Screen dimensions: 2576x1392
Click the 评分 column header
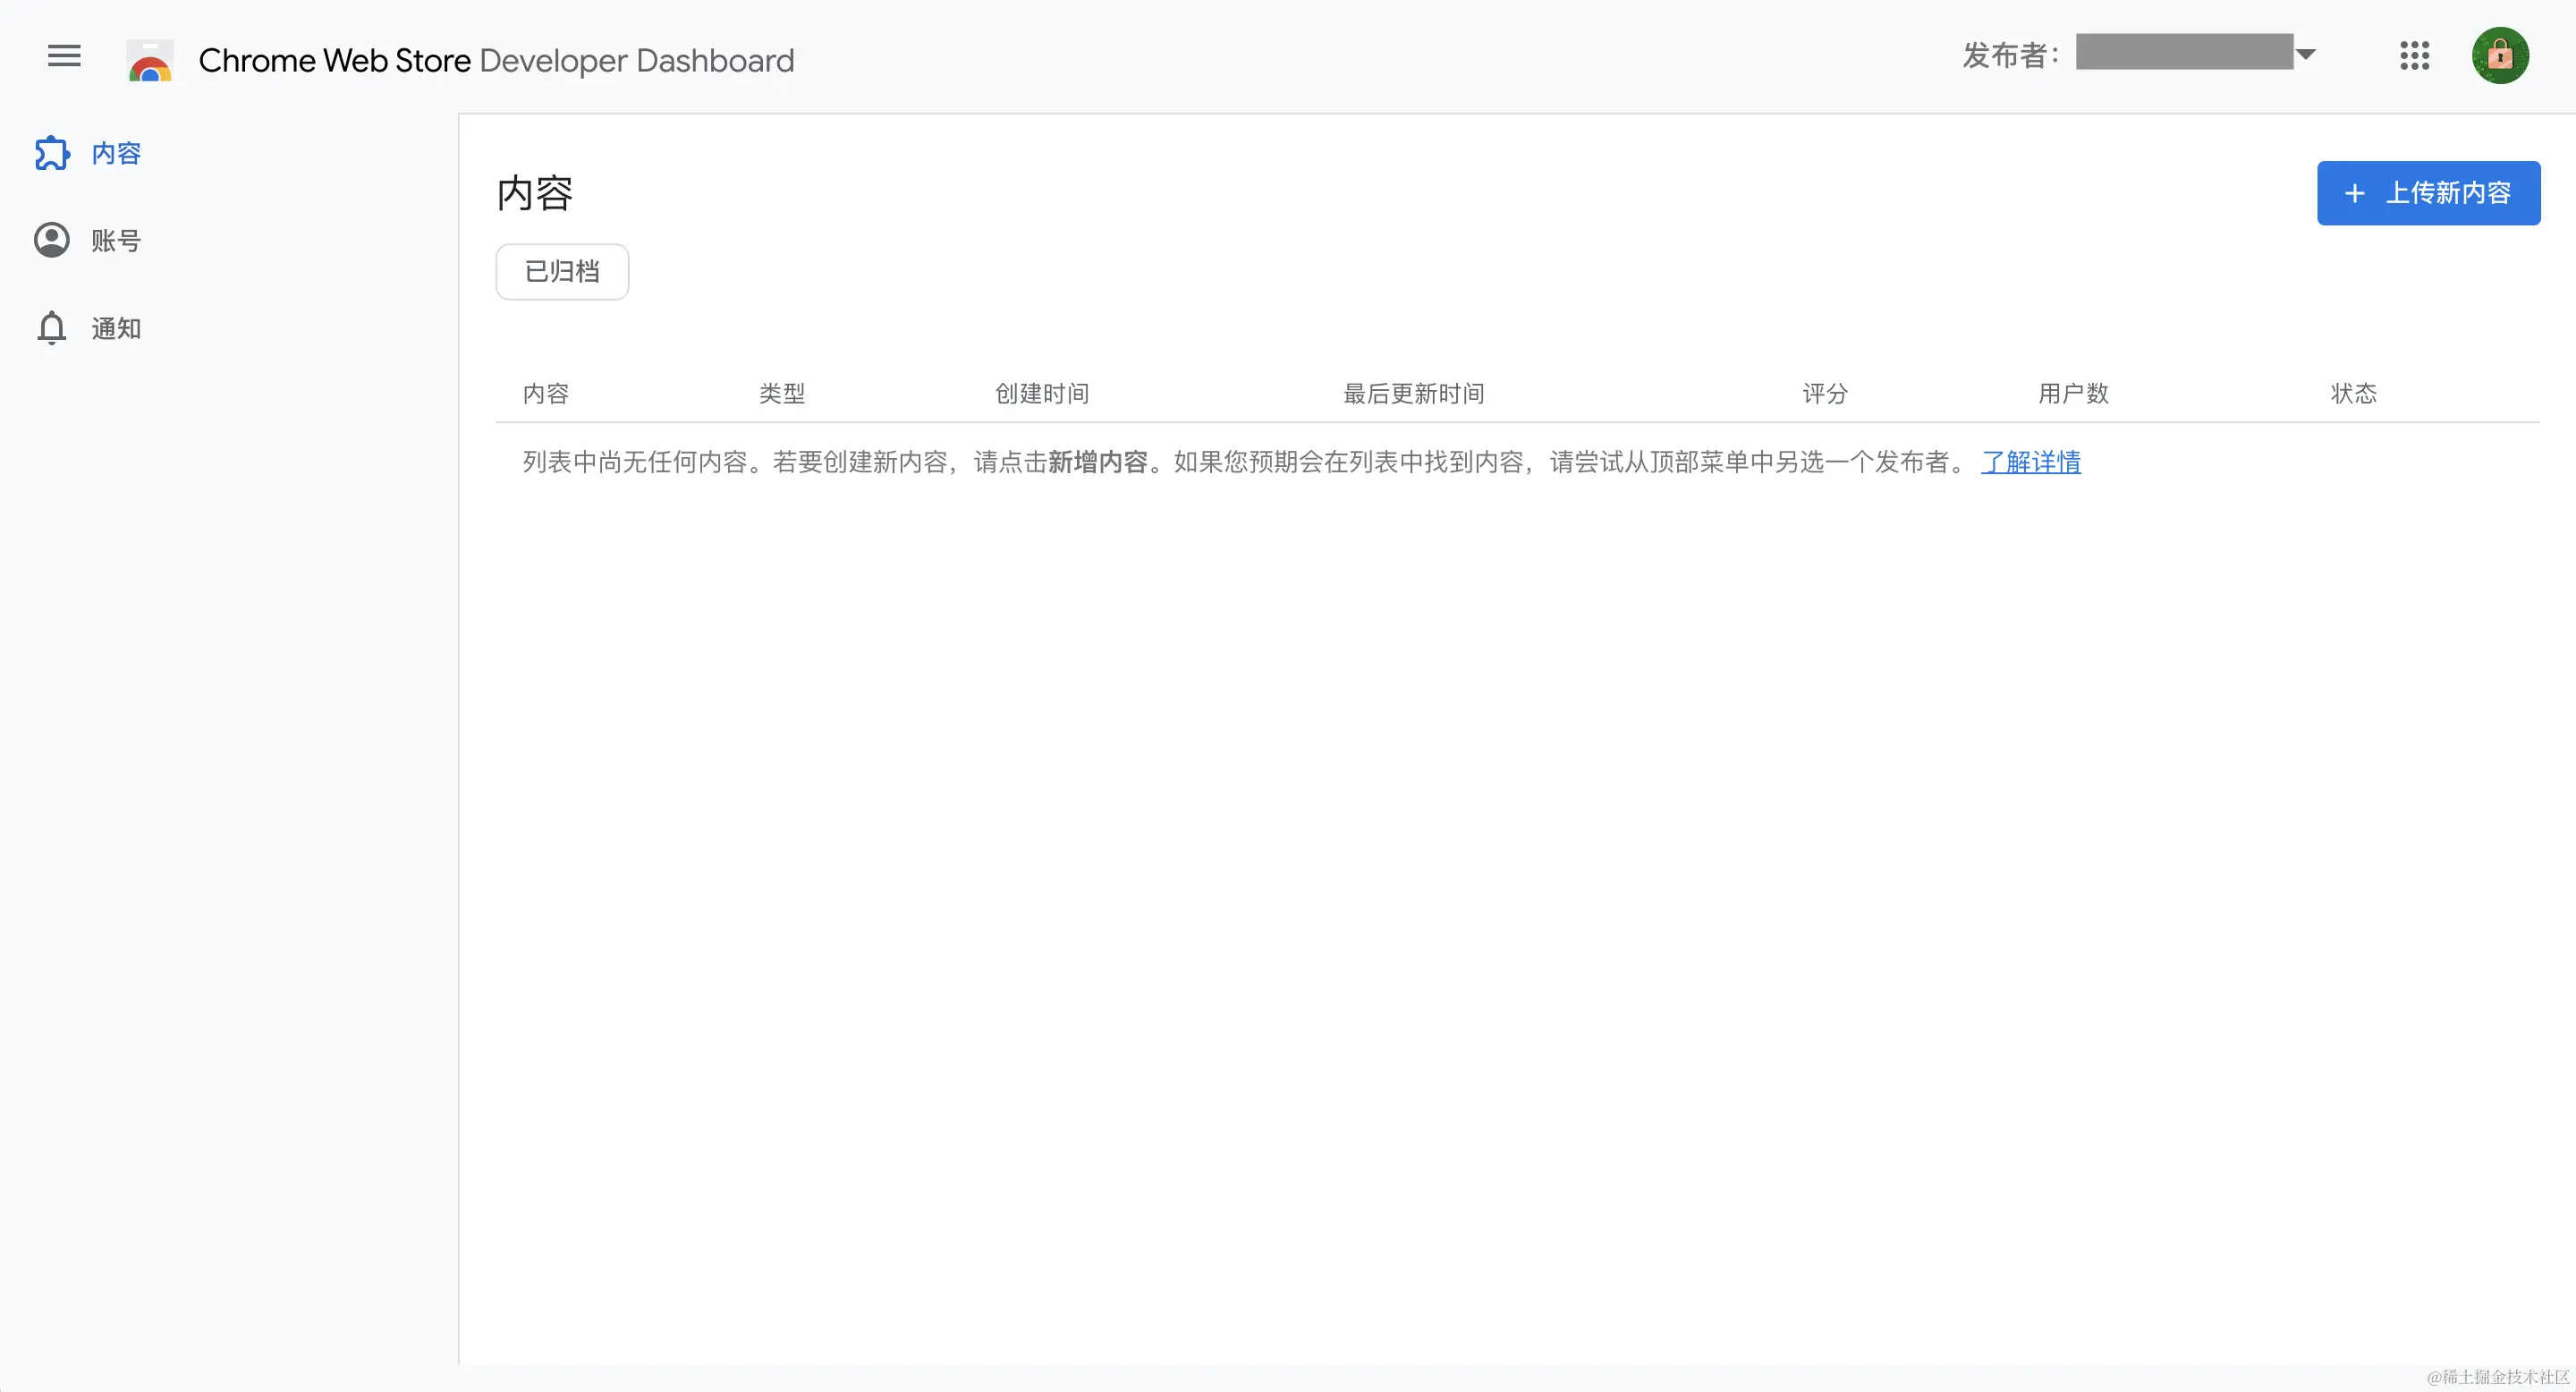click(1825, 394)
